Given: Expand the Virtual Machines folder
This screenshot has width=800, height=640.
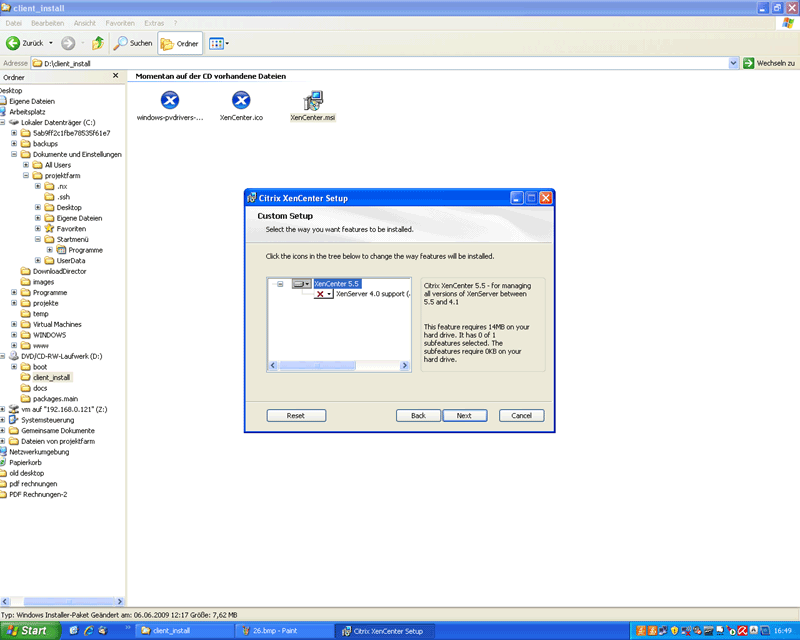Looking at the screenshot, I should tap(14, 324).
